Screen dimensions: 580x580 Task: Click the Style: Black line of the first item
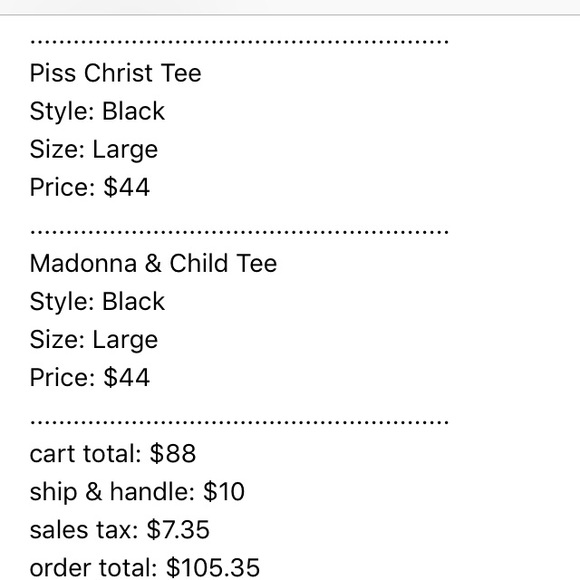click(97, 111)
